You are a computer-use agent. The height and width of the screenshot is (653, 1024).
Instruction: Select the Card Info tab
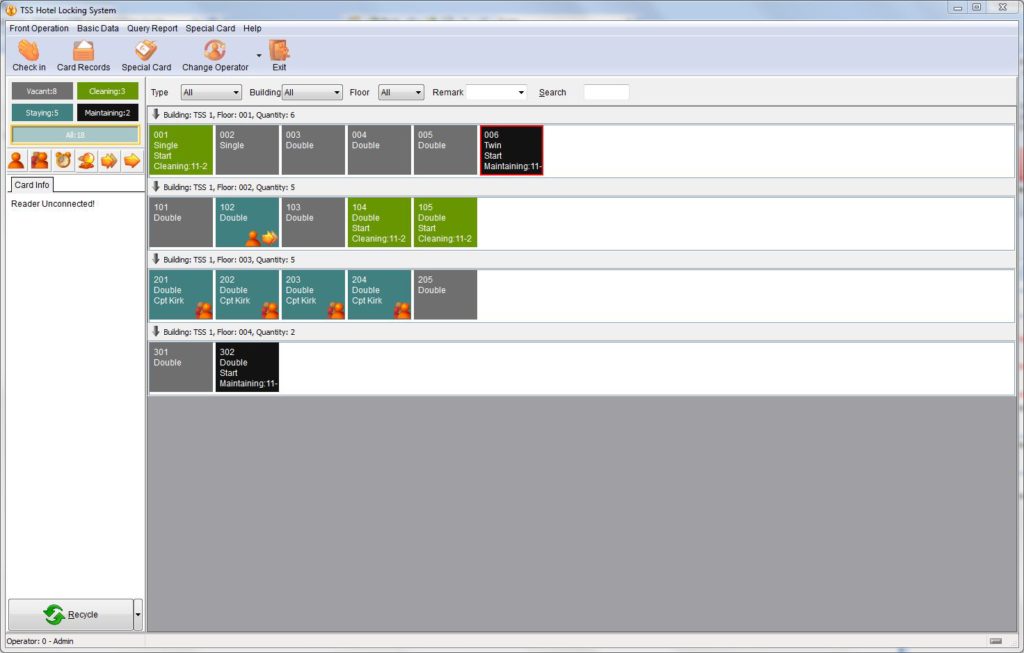[x=31, y=185]
